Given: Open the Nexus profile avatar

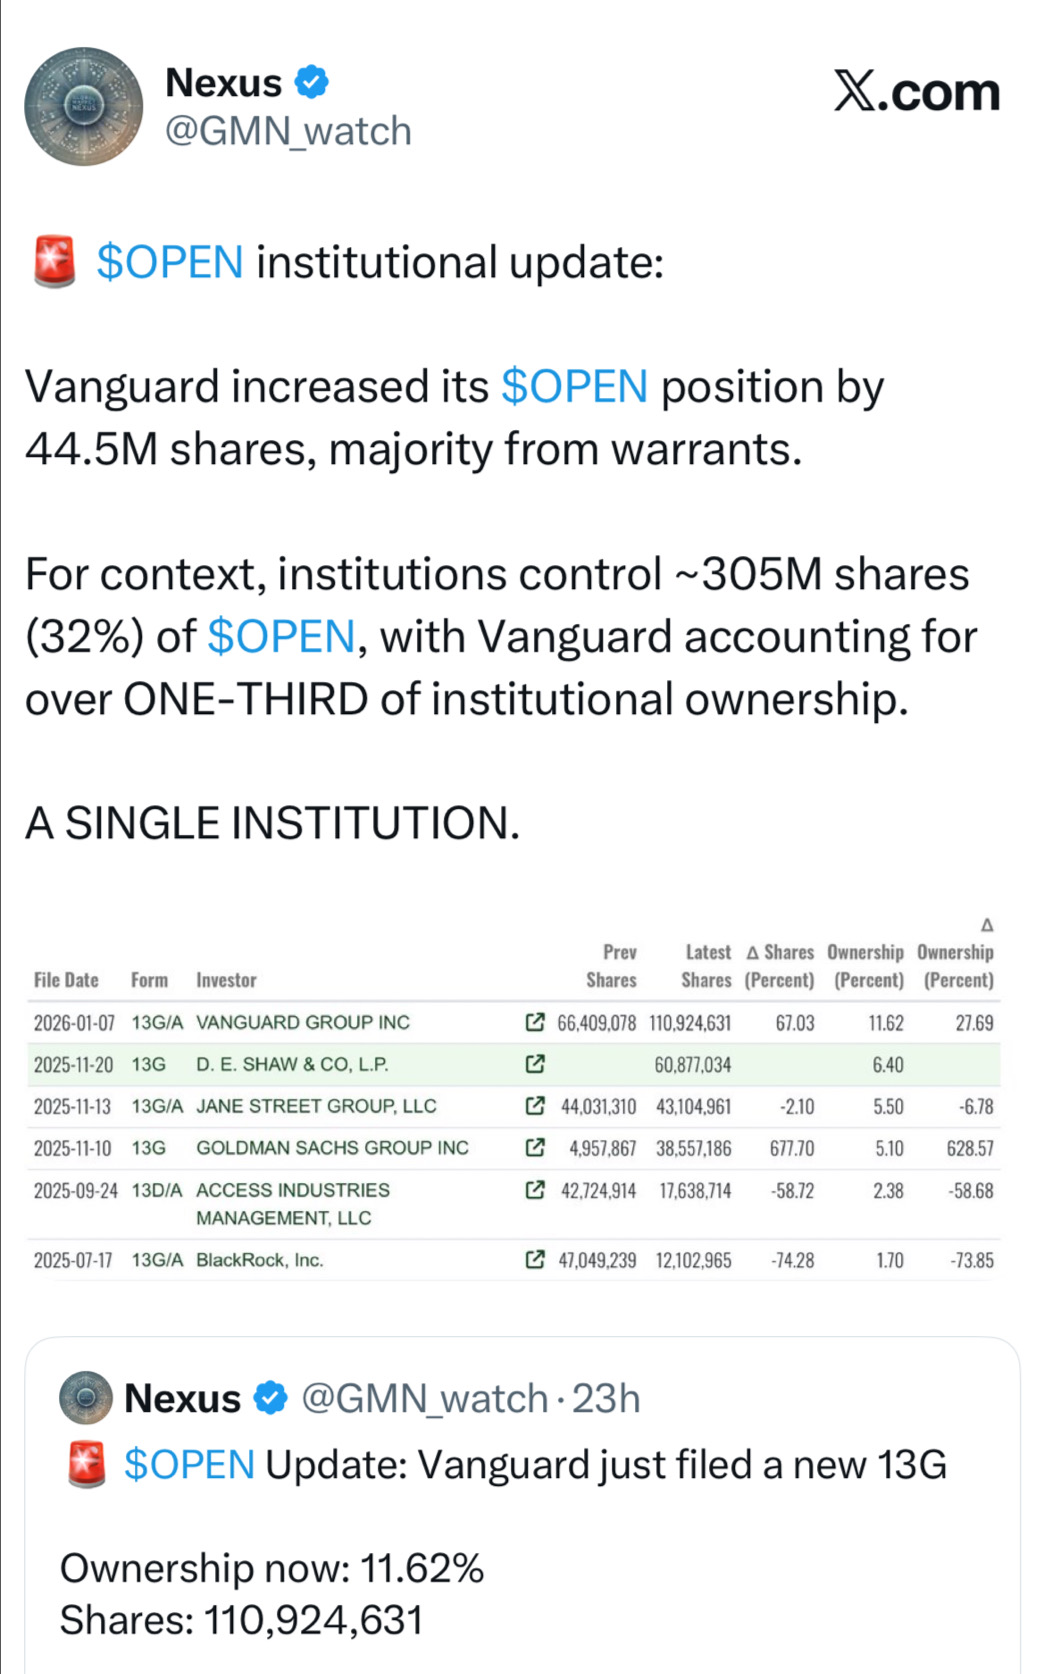Looking at the screenshot, I should [x=84, y=106].
